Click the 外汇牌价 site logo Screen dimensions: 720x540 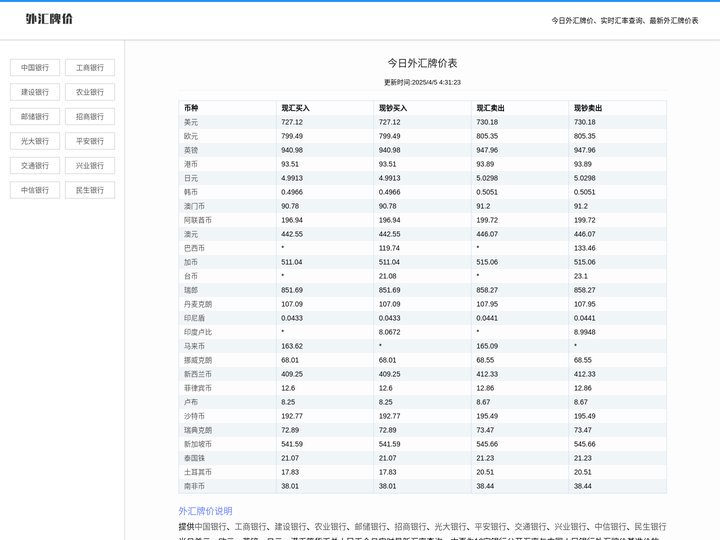(49, 19)
